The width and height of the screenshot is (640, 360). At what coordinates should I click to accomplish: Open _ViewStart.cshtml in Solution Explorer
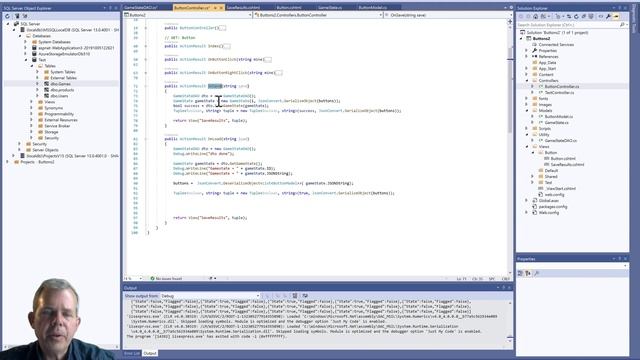[560, 189]
